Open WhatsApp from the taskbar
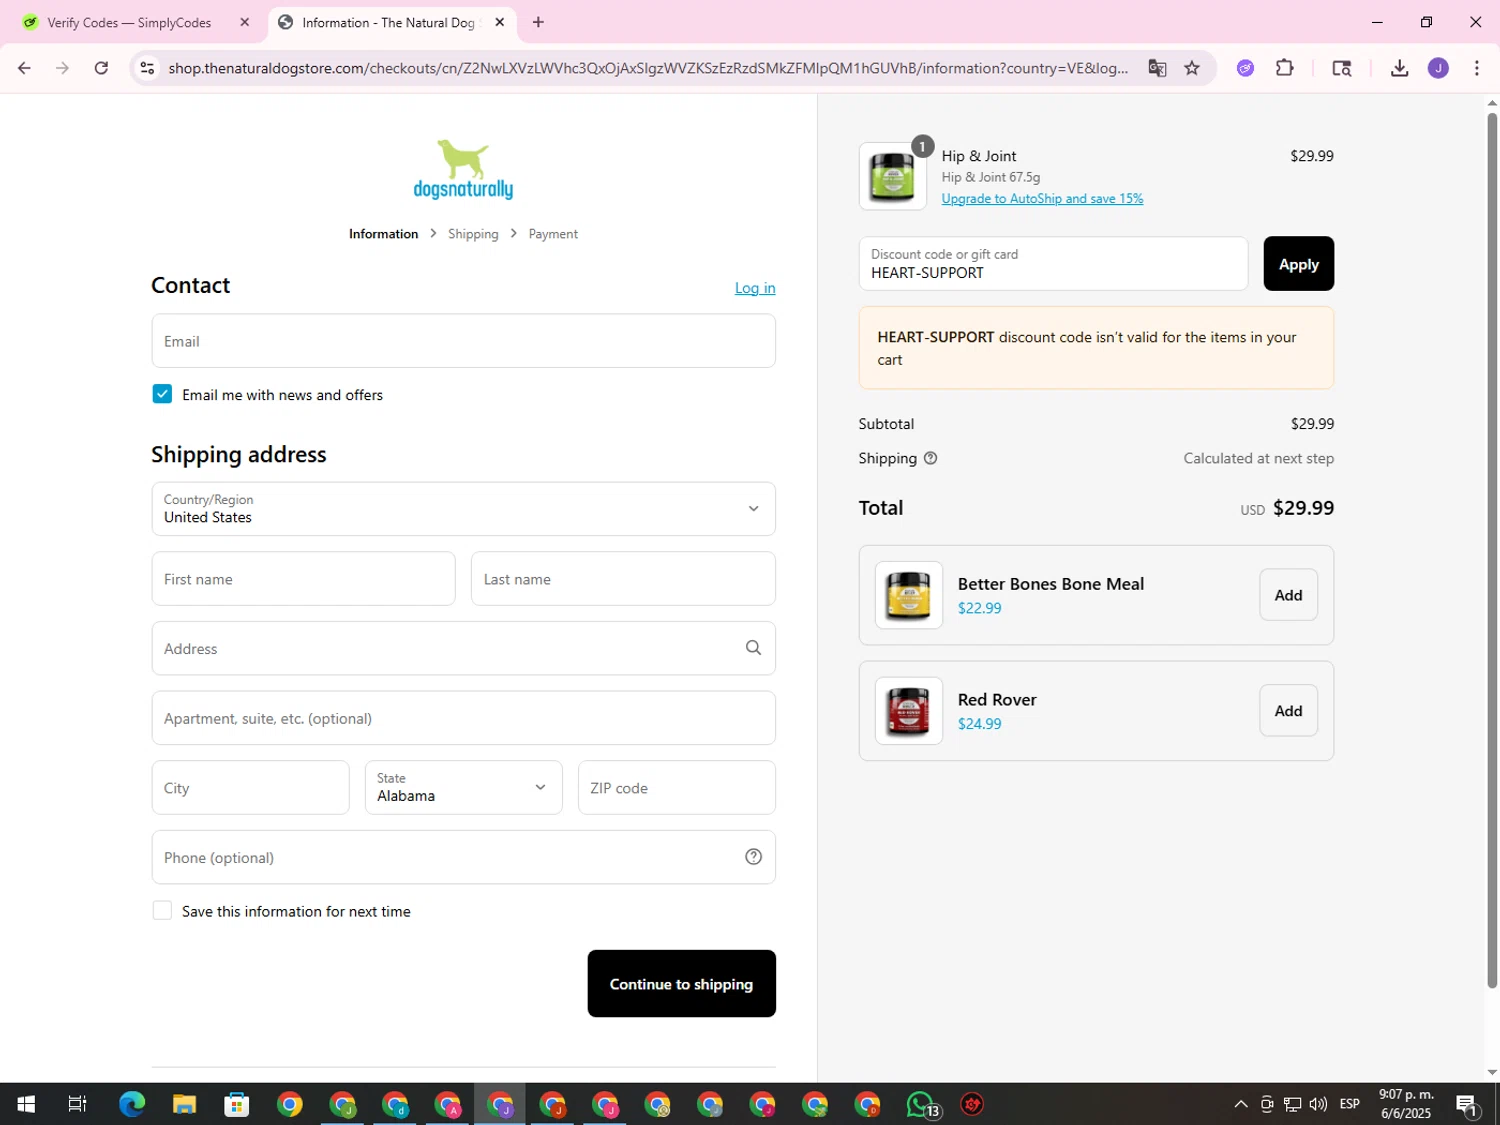 [922, 1104]
